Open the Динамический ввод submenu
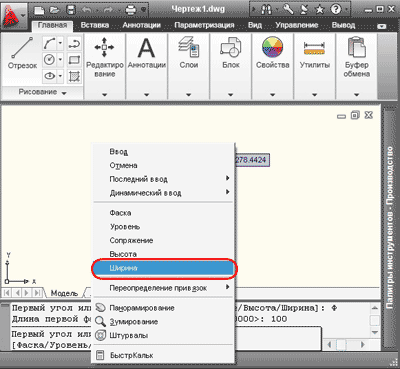The height and width of the screenshot is (369, 400). [163, 193]
